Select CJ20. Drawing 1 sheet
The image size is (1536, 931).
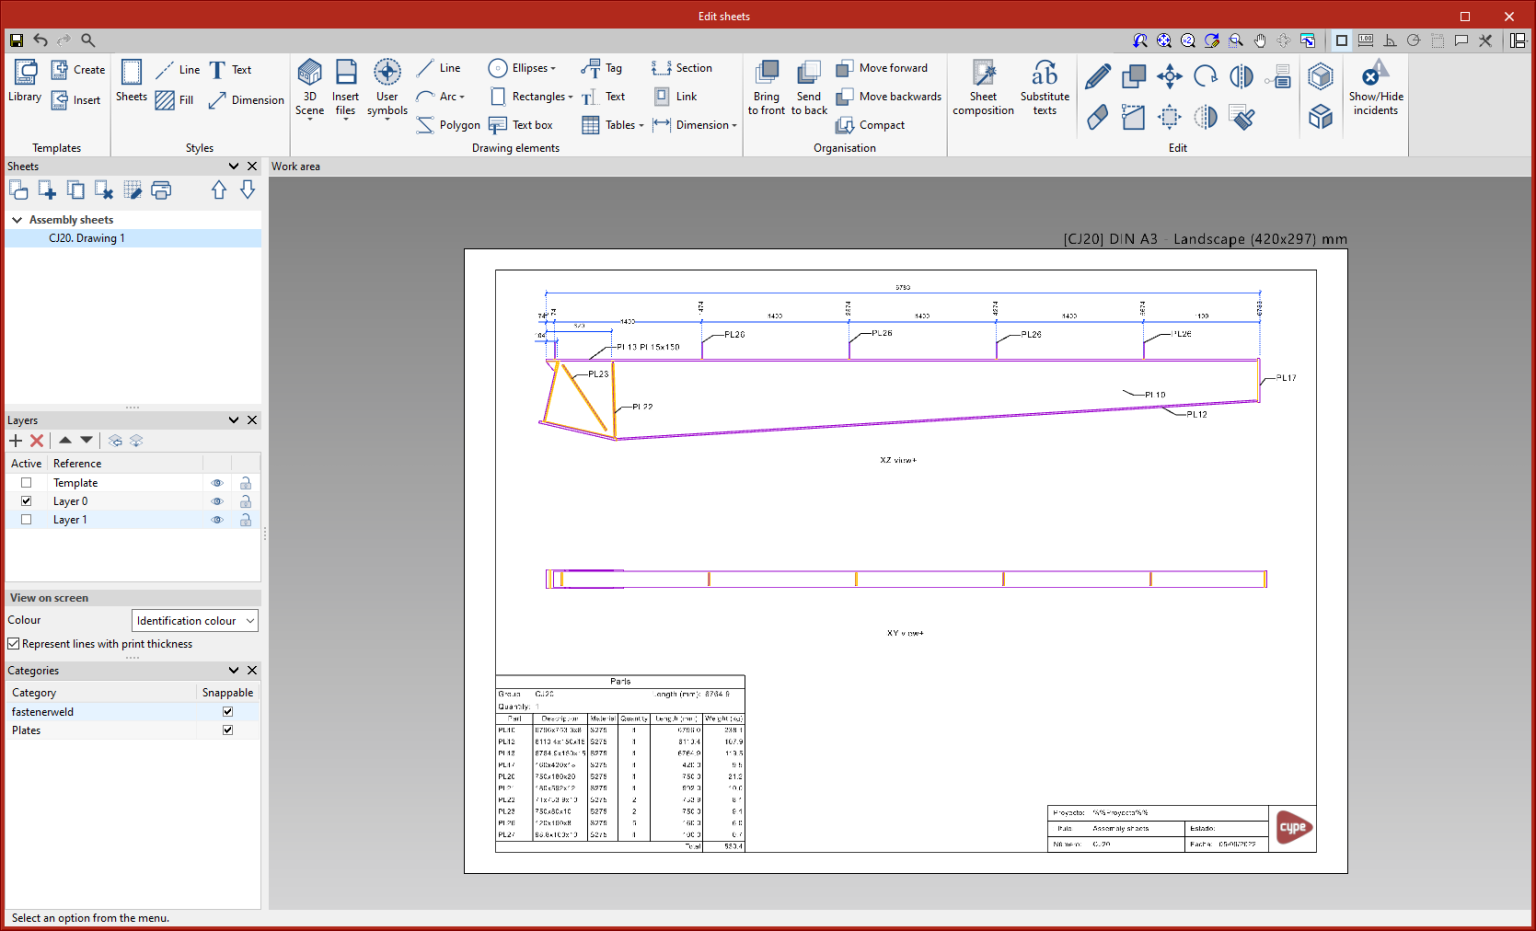(x=87, y=238)
